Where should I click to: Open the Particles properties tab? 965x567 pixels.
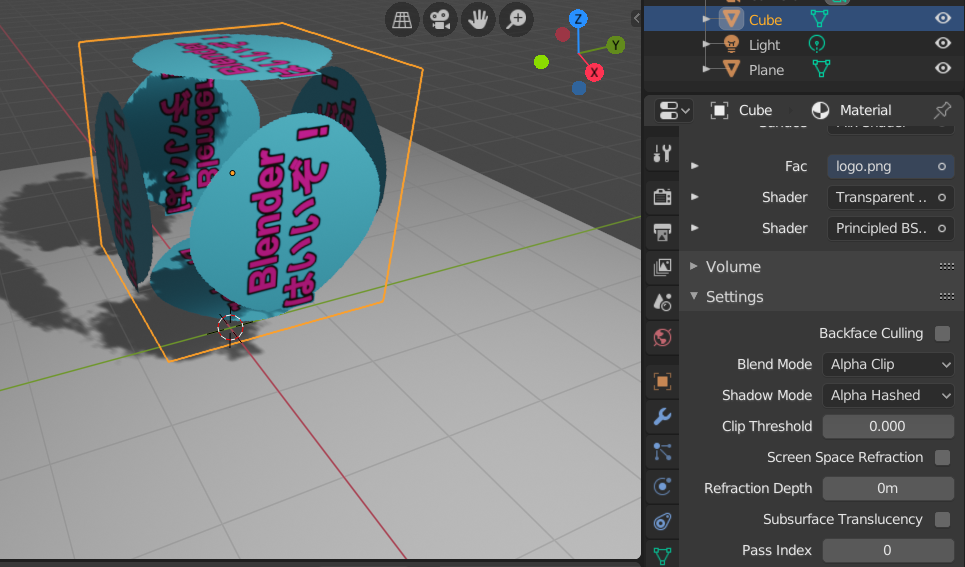point(662,452)
